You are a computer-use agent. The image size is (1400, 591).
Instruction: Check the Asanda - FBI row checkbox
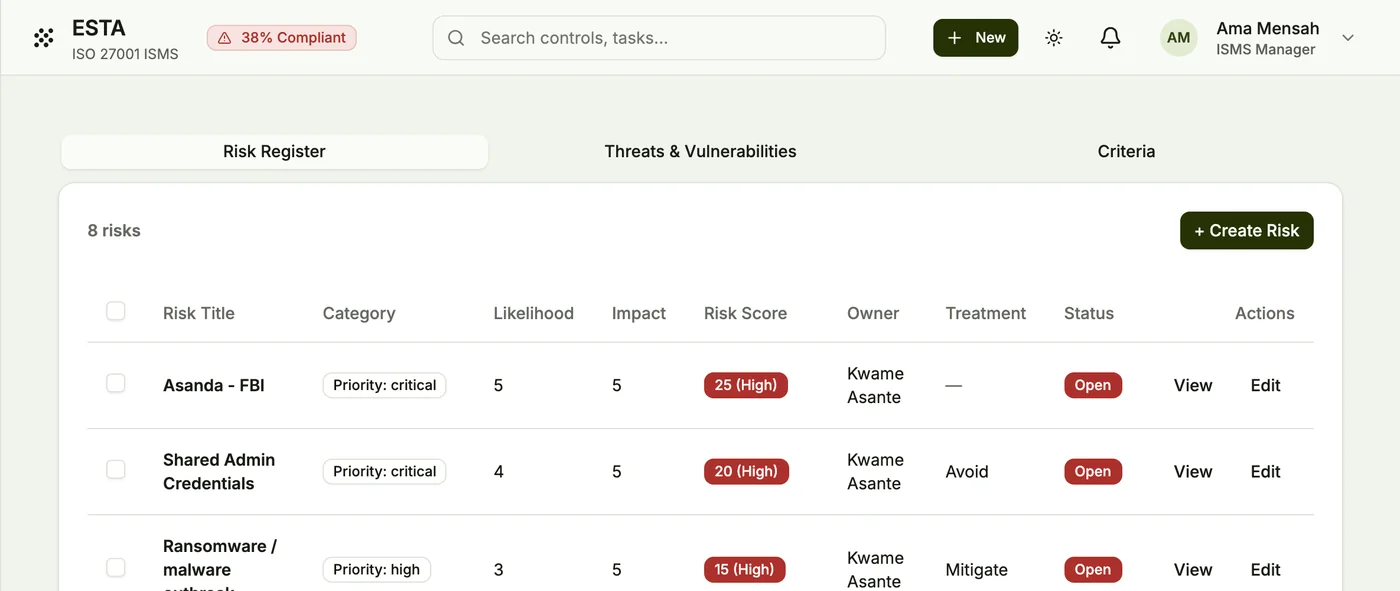click(116, 383)
